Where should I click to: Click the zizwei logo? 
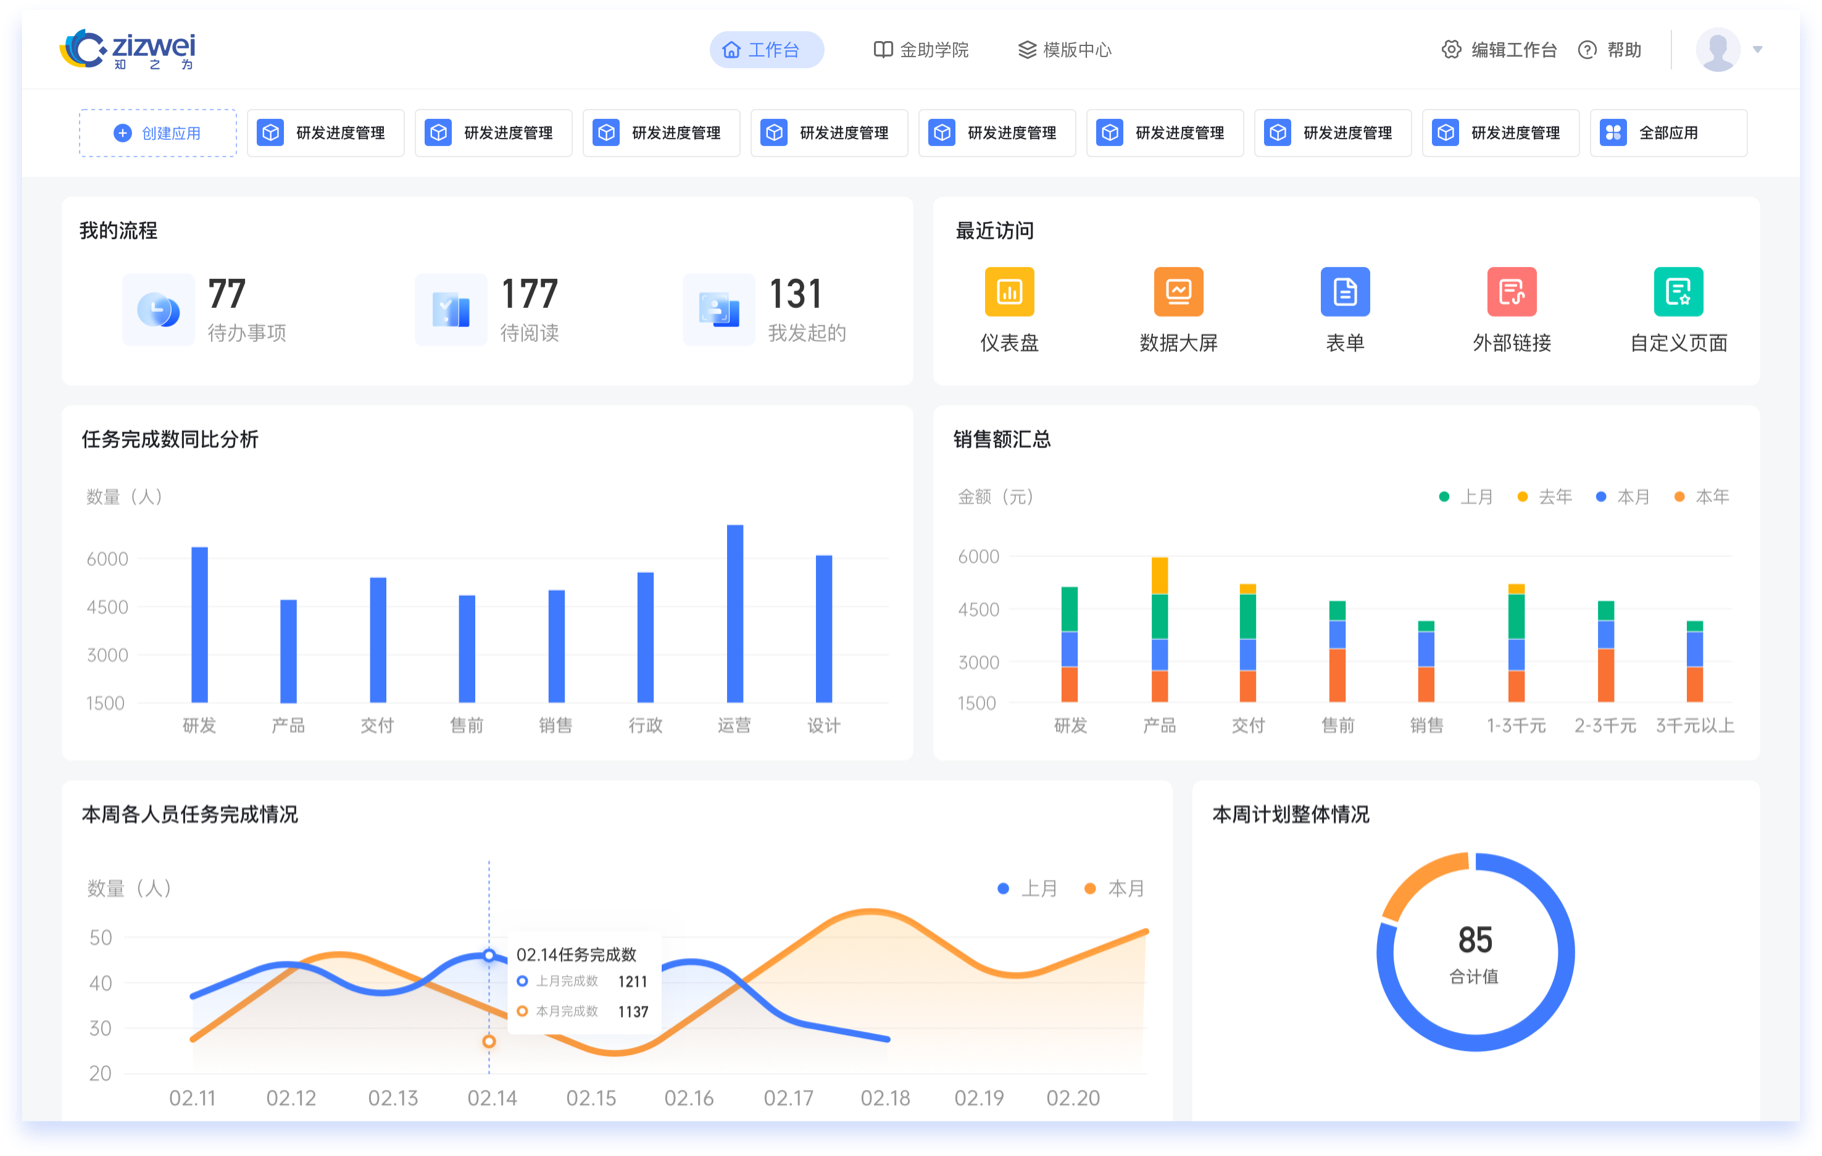tap(128, 49)
